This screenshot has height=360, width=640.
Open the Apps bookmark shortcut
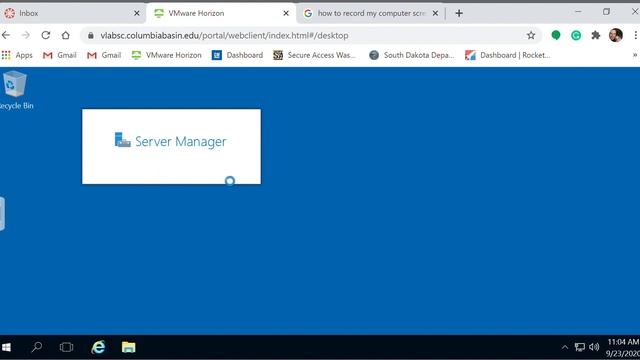point(17,55)
